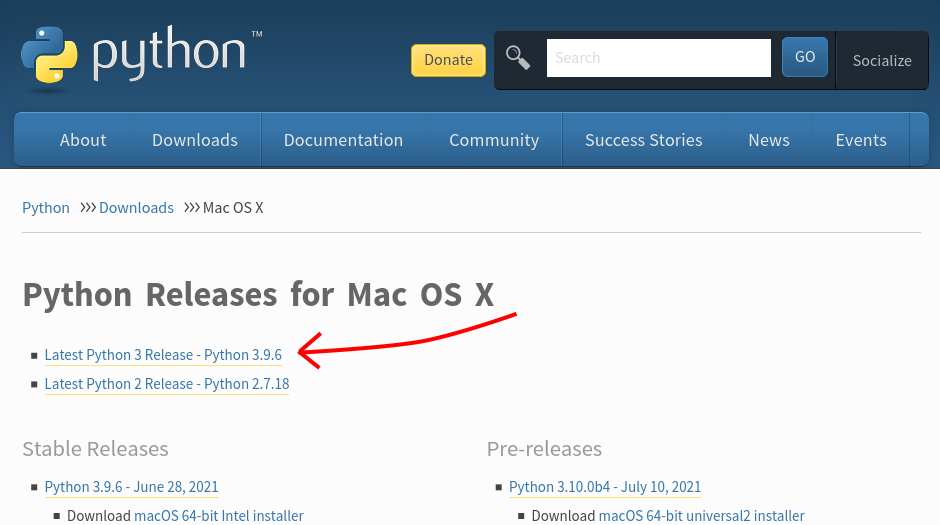This screenshot has height=525, width=940.
Task: Open Latest Python 2 Release - Python 2.7.18
Action: click(x=167, y=384)
